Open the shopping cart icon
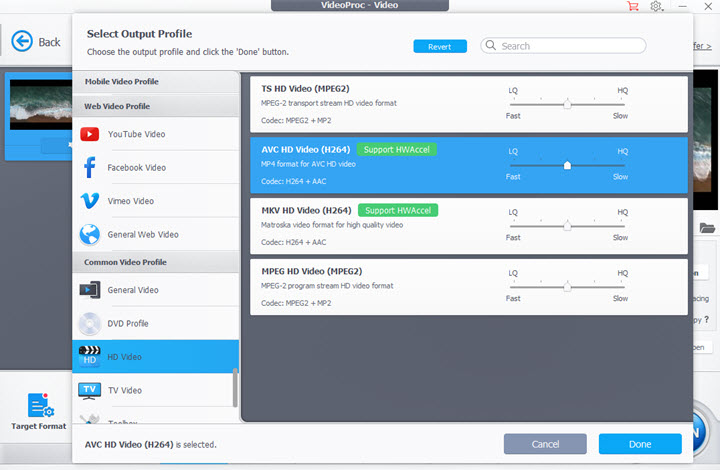This screenshot has width=720, height=470. pyautogui.click(x=633, y=6)
